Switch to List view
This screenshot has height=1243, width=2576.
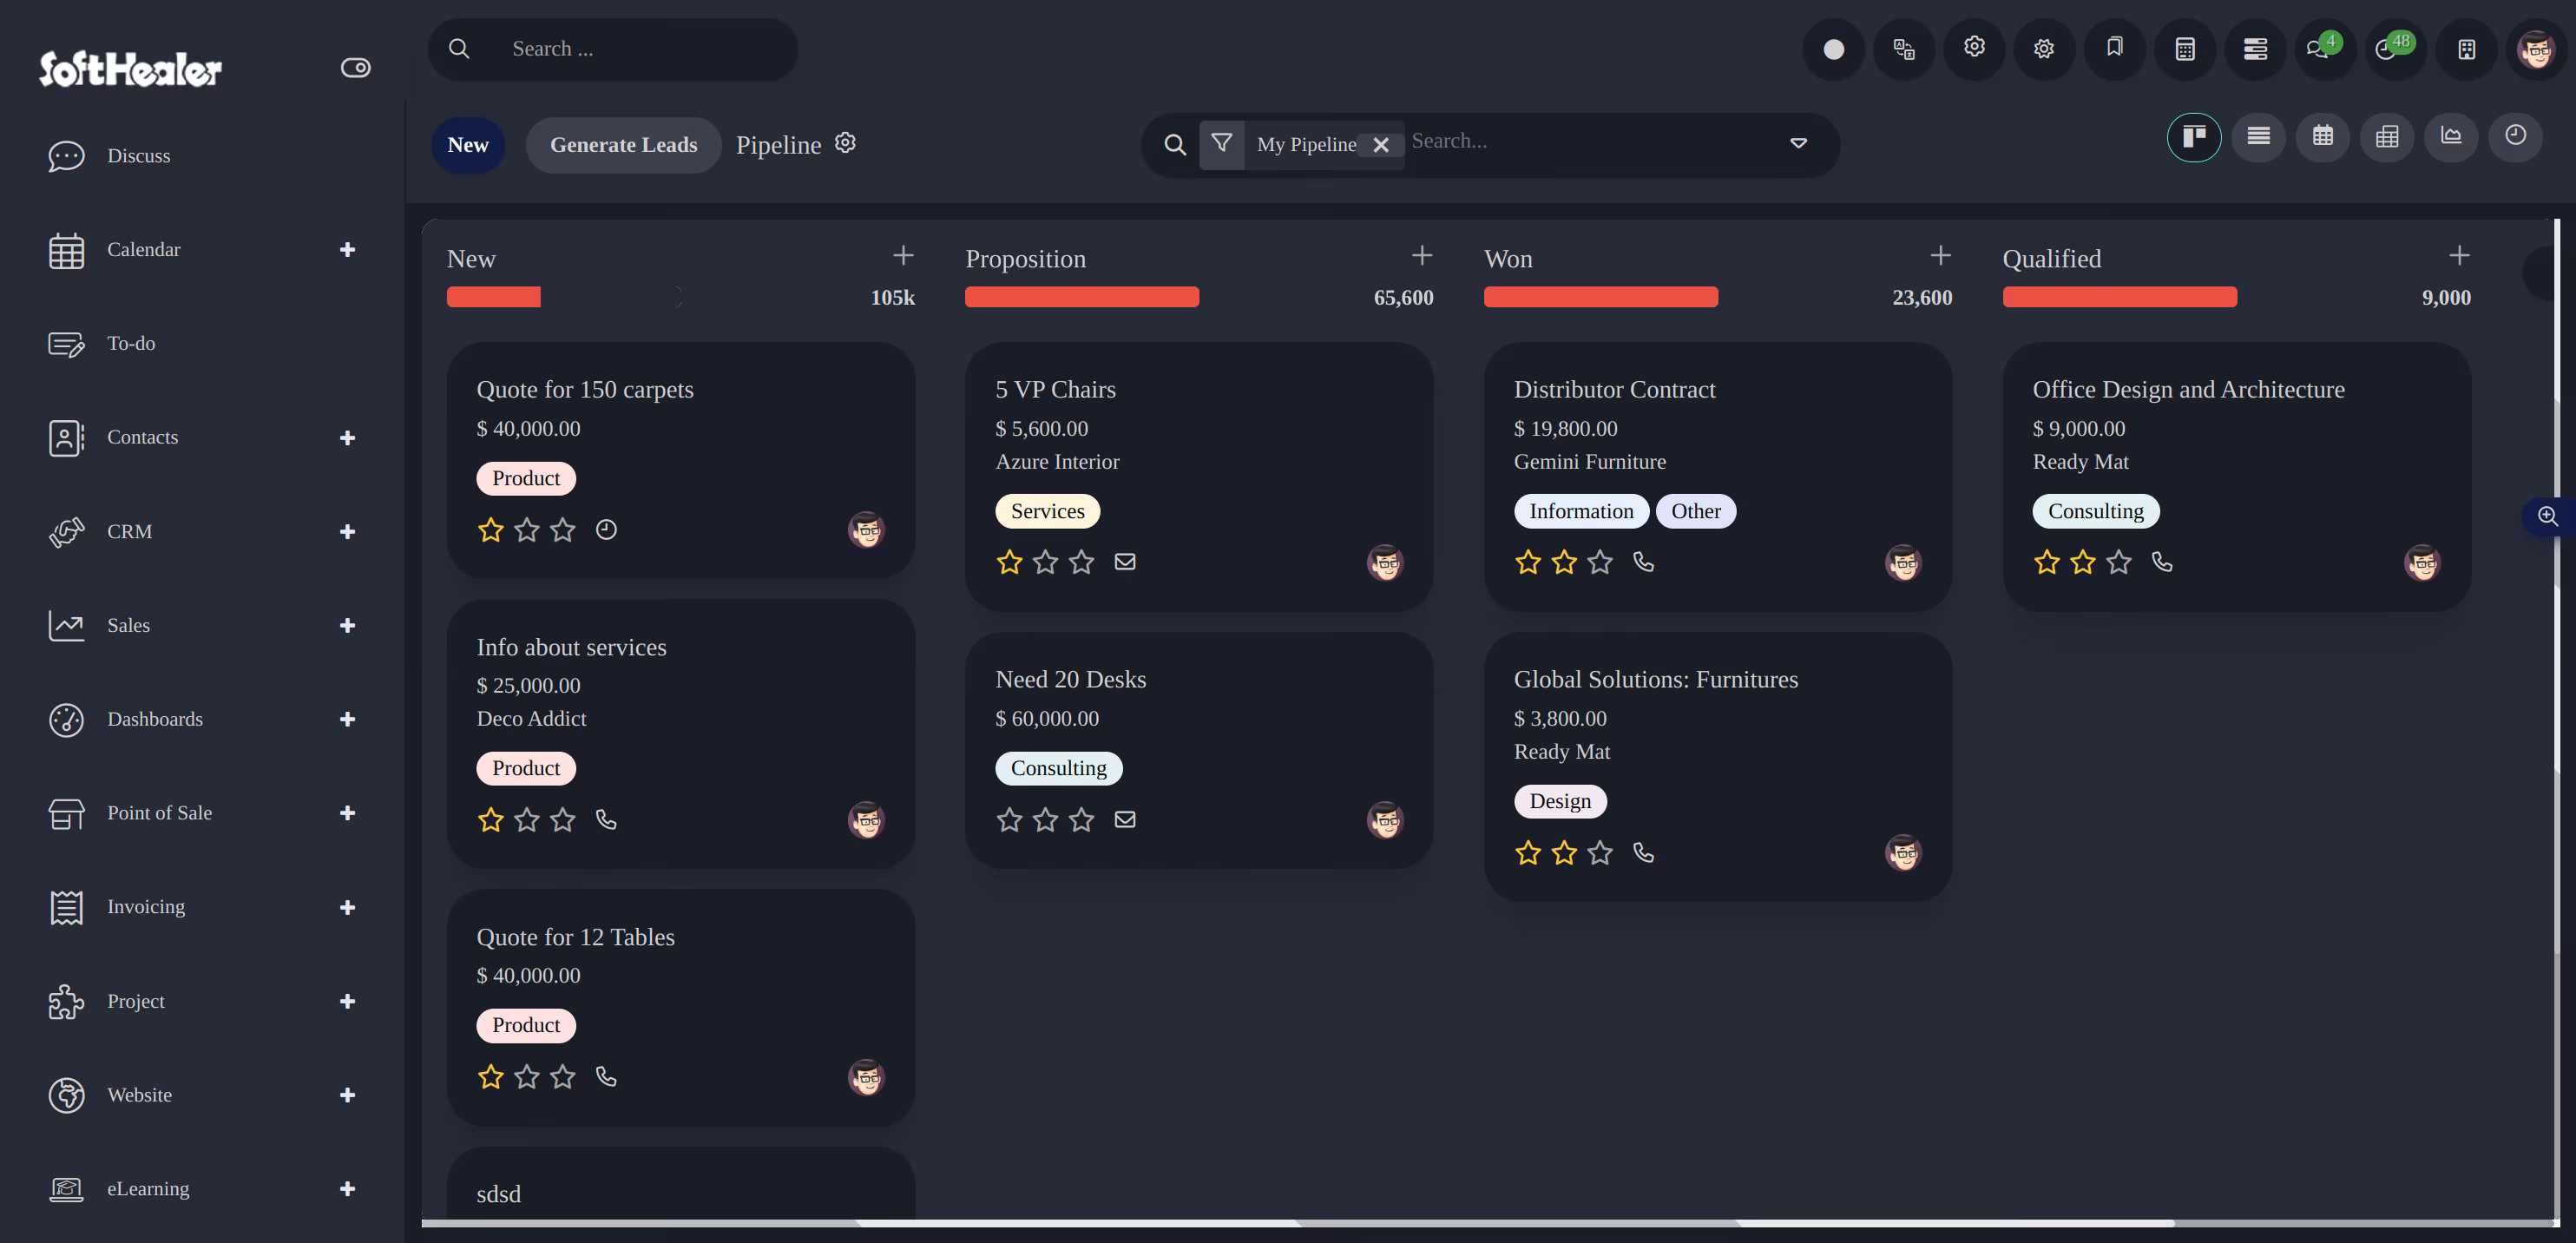[2258, 137]
